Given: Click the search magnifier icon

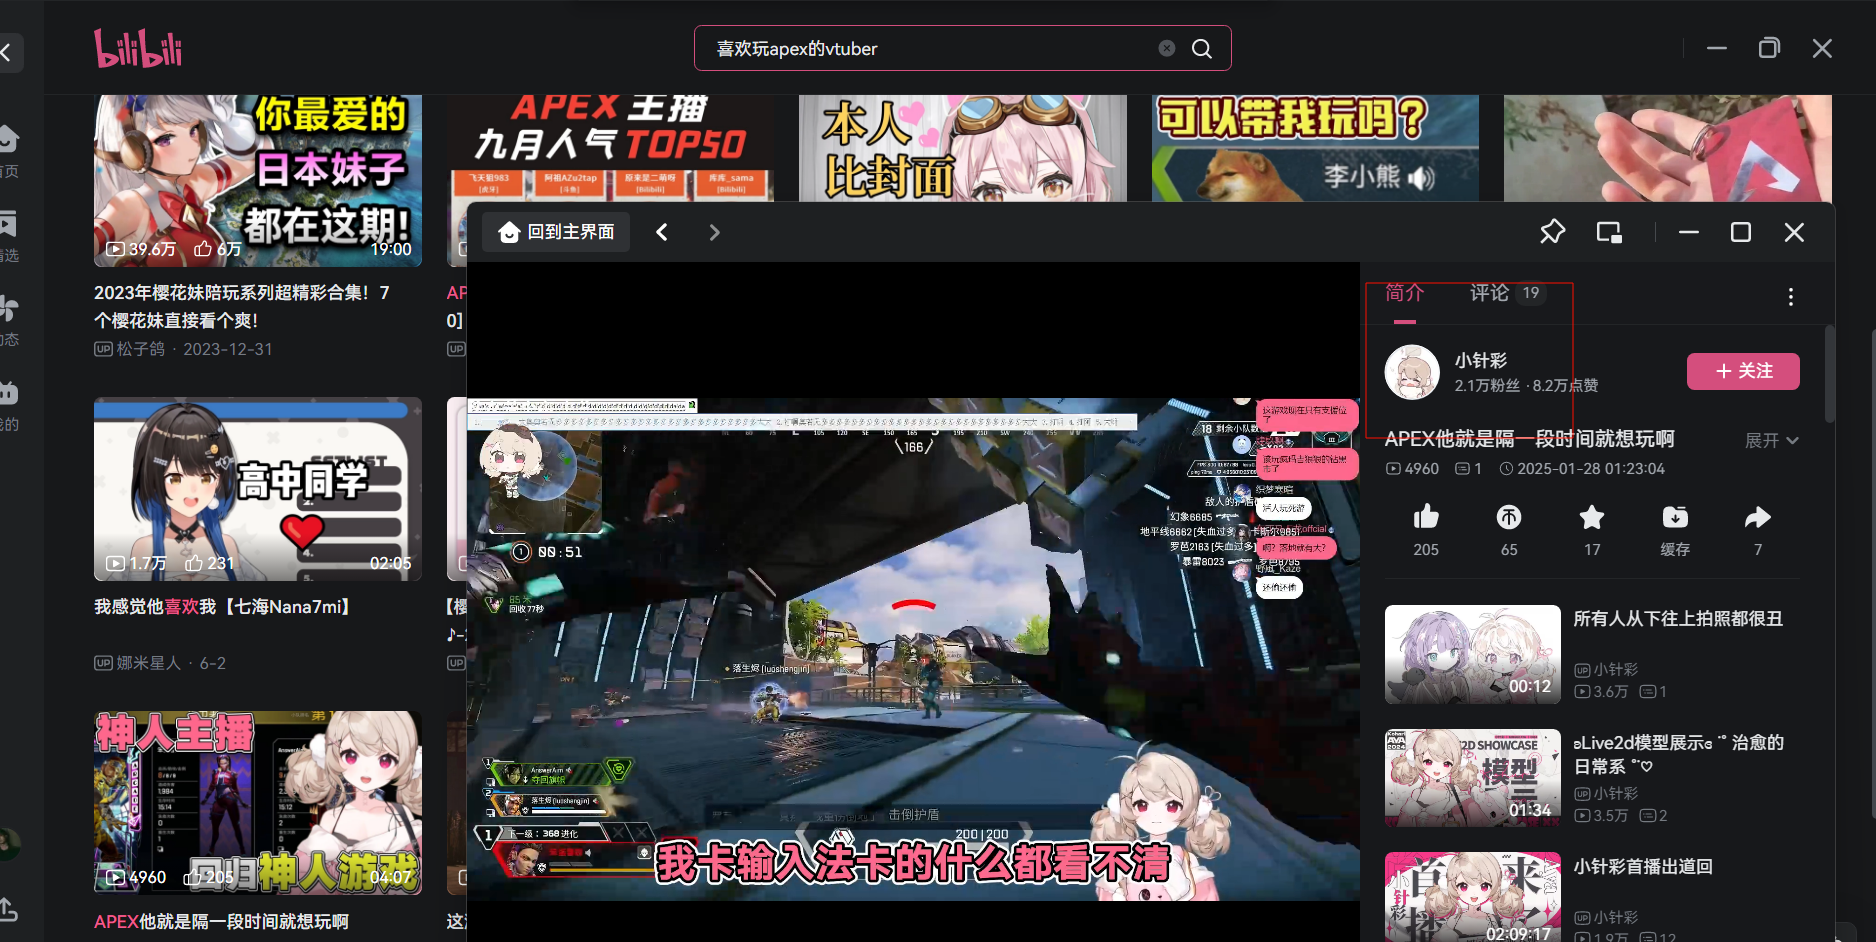Looking at the screenshot, I should (1202, 48).
